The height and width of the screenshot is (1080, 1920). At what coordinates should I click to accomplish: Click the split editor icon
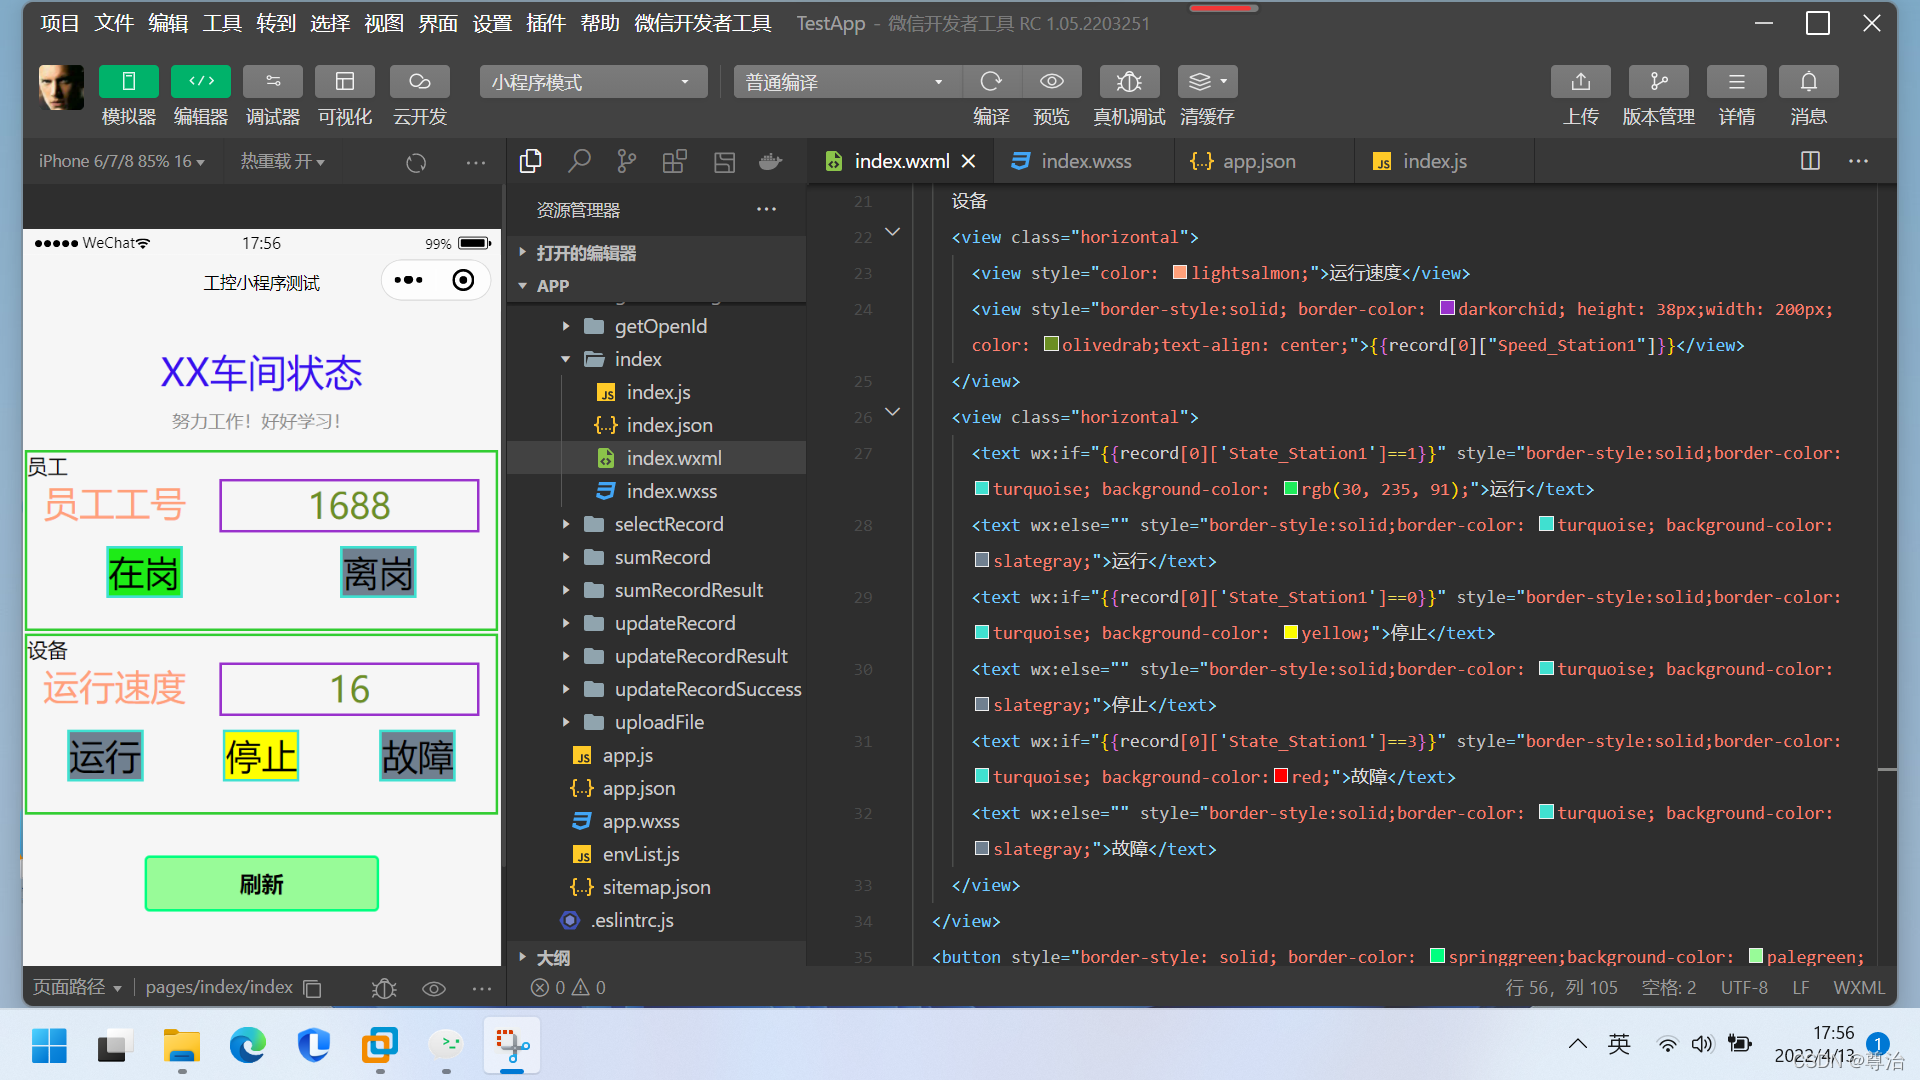tap(1810, 161)
